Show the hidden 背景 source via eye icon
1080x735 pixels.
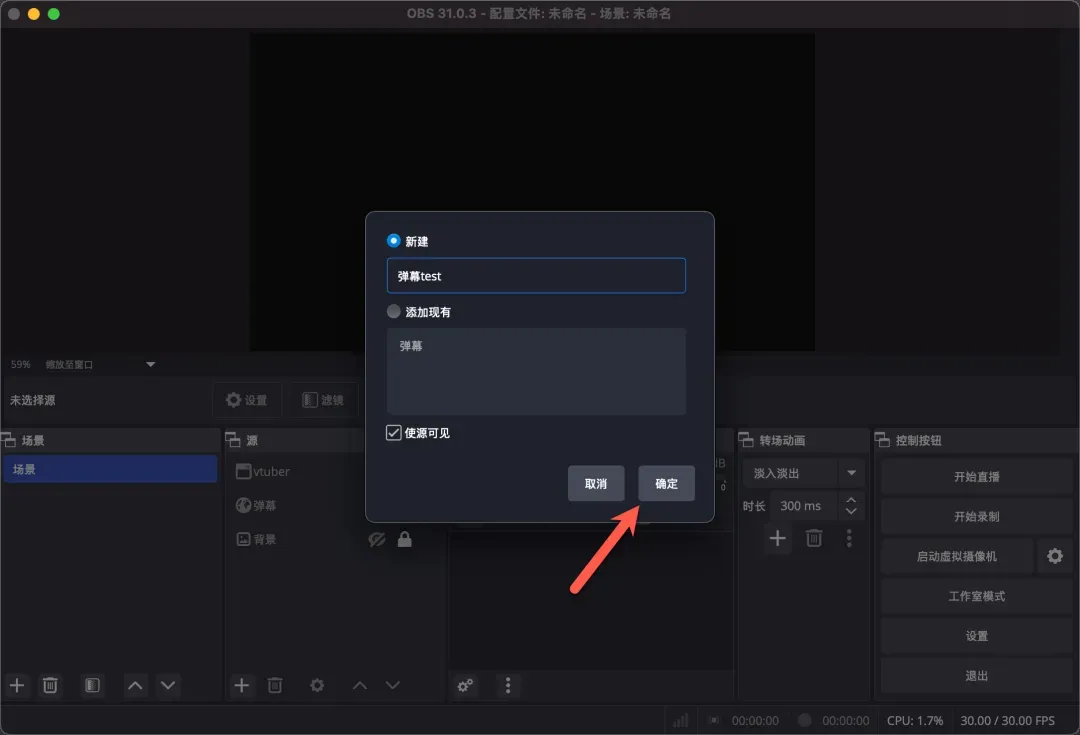coord(376,539)
